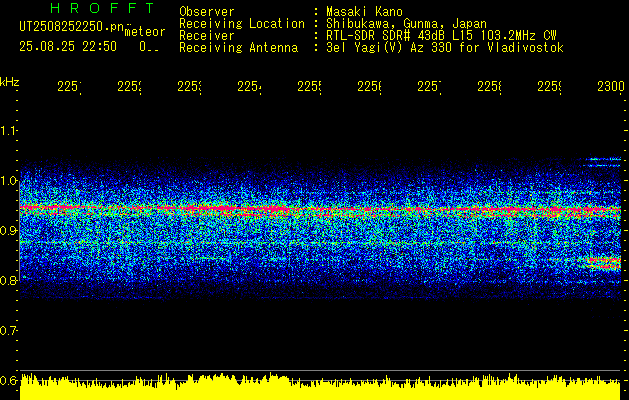Click the 2253 time axis marker
629x400 pixels.
(x=189, y=87)
